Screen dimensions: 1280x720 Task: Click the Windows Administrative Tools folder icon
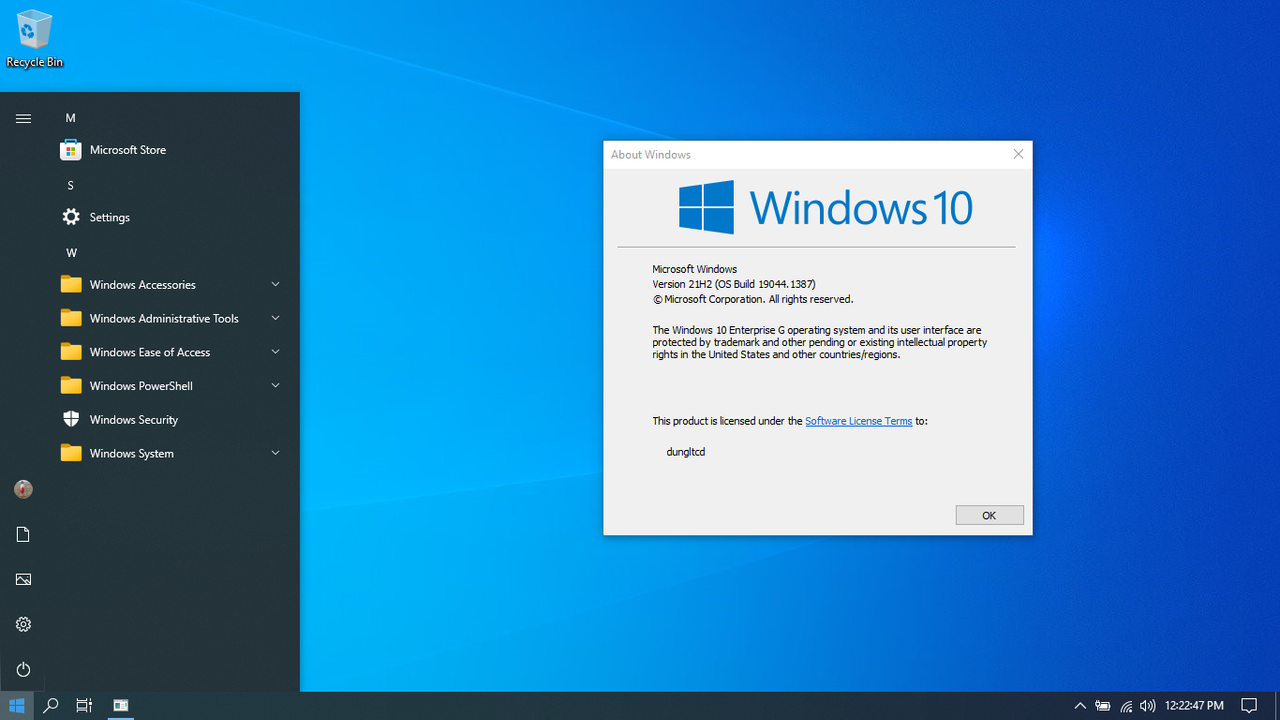[70, 318]
